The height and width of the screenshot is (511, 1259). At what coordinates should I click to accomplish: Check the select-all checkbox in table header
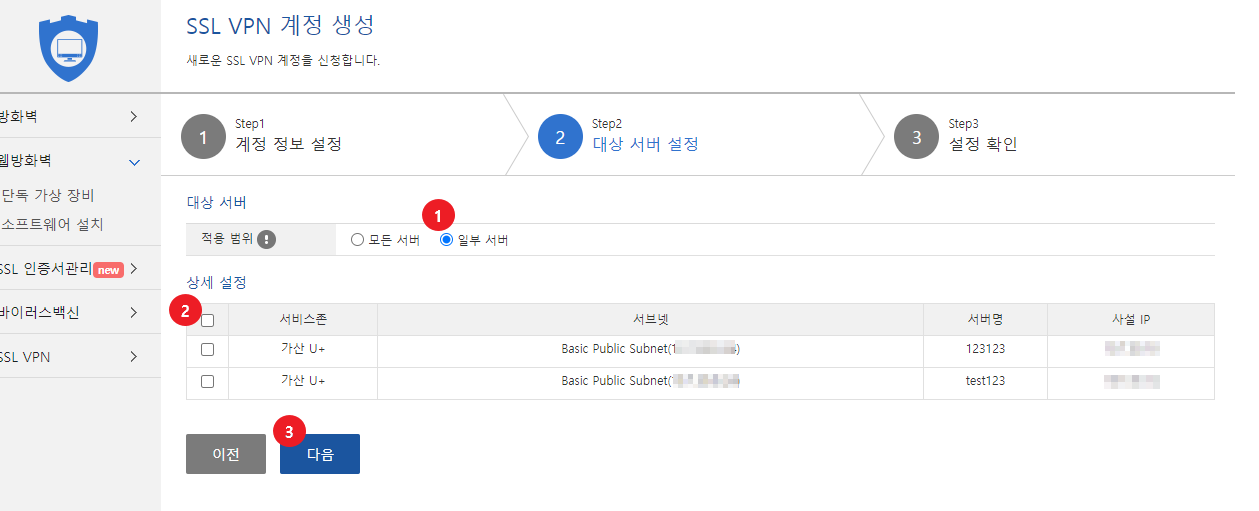pos(208,320)
